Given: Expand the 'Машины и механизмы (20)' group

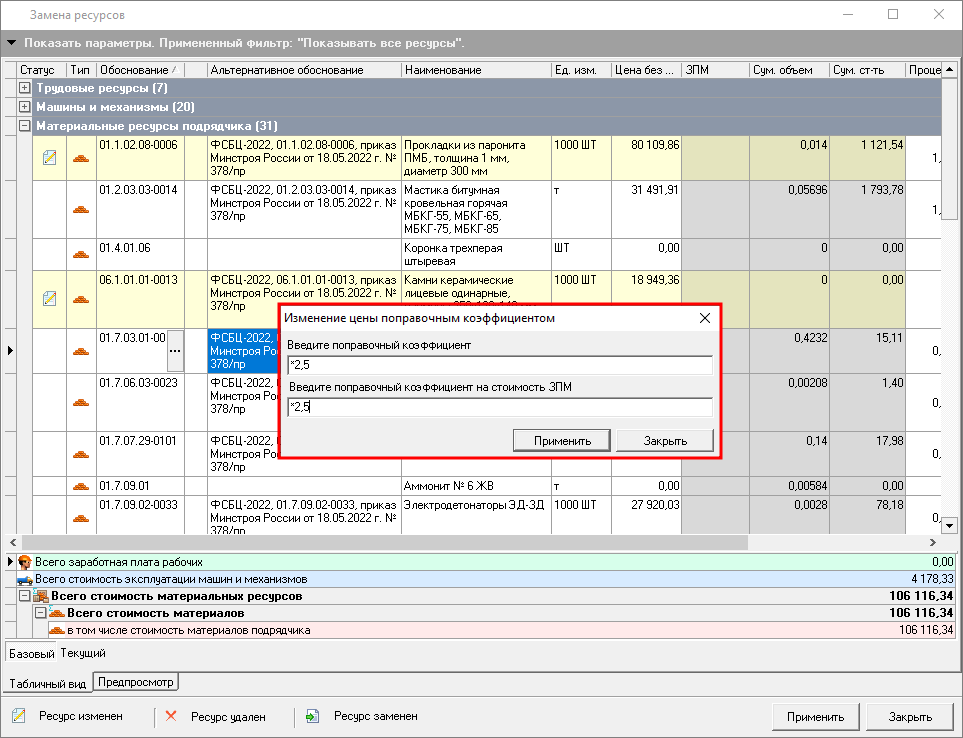Looking at the screenshot, I should pyautogui.click(x=25, y=107).
